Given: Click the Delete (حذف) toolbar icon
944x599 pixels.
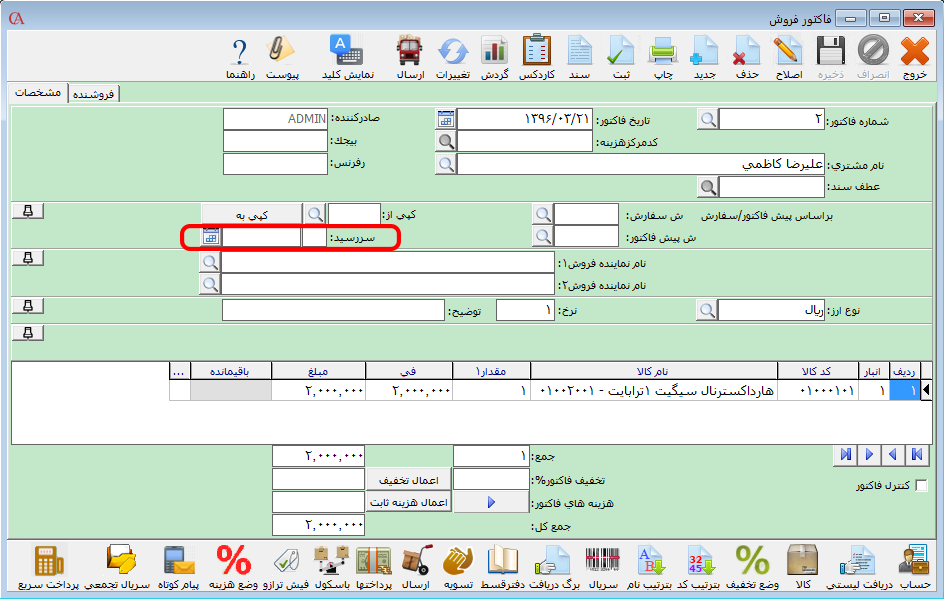Looking at the screenshot, I should point(746,55).
